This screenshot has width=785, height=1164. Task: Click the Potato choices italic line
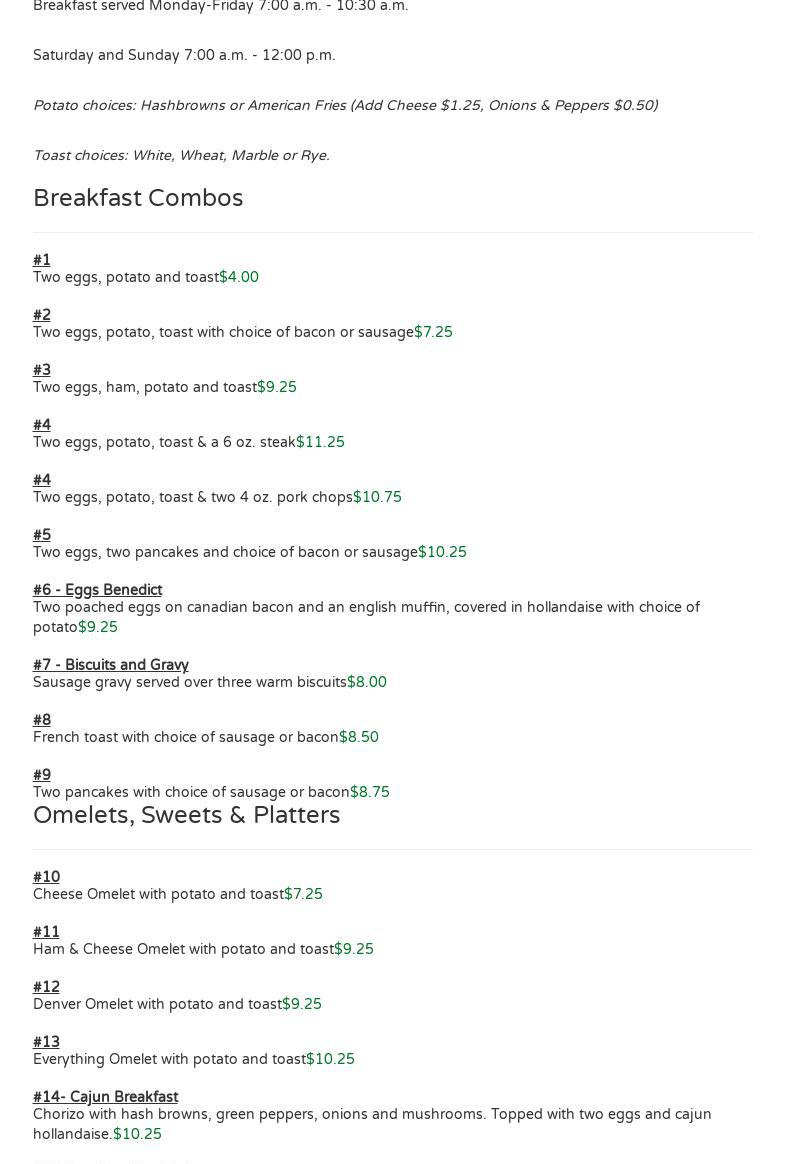(x=345, y=105)
